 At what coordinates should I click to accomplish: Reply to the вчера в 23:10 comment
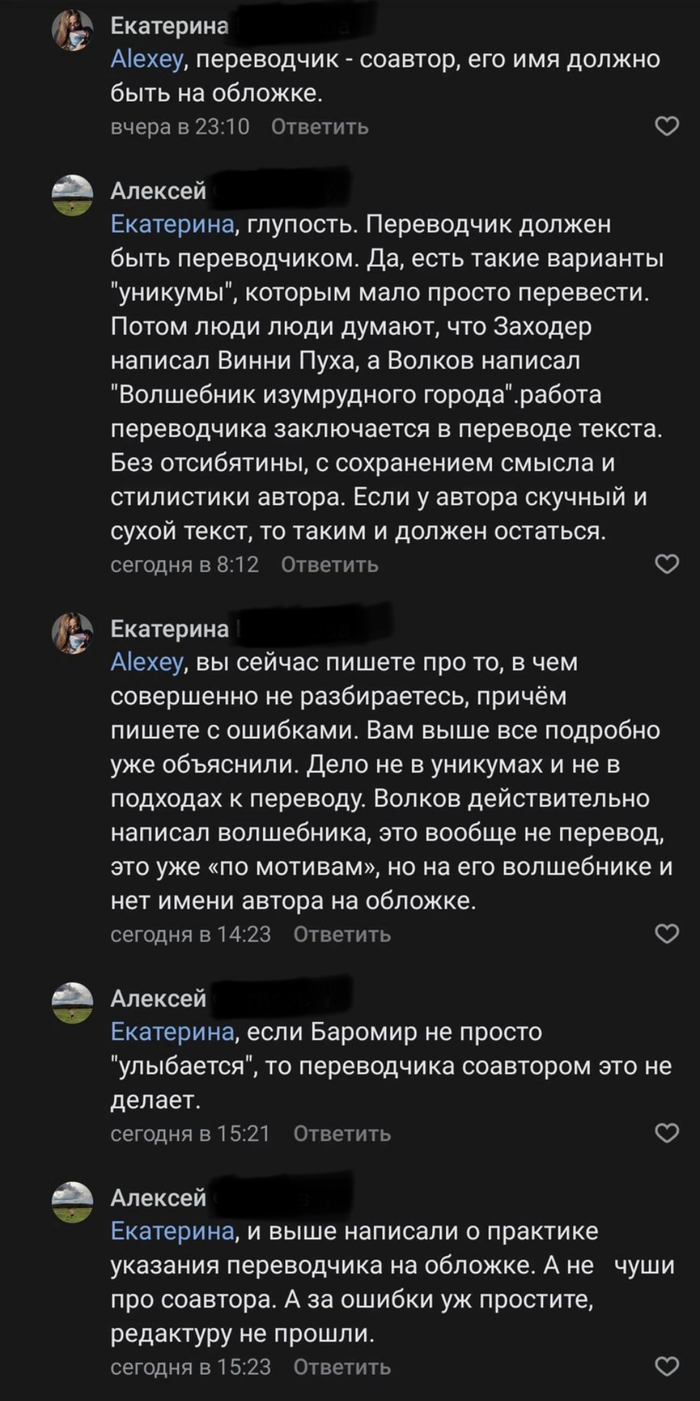click(x=319, y=127)
